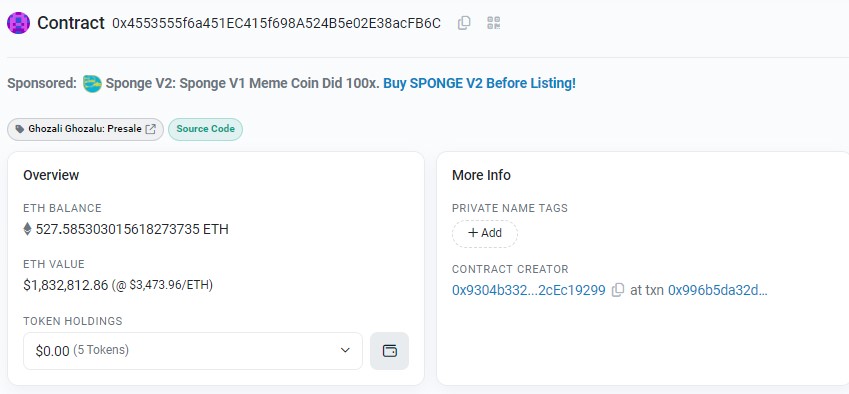Show the contract address QR code

point(493,23)
